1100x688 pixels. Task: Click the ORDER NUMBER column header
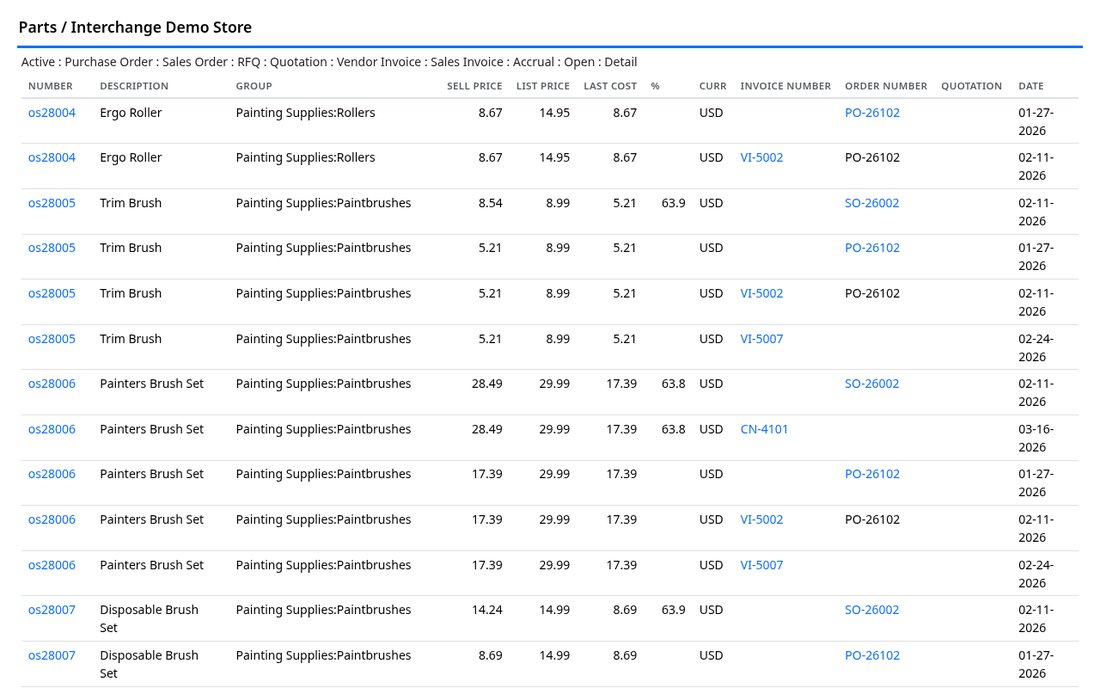pos(886,86)
